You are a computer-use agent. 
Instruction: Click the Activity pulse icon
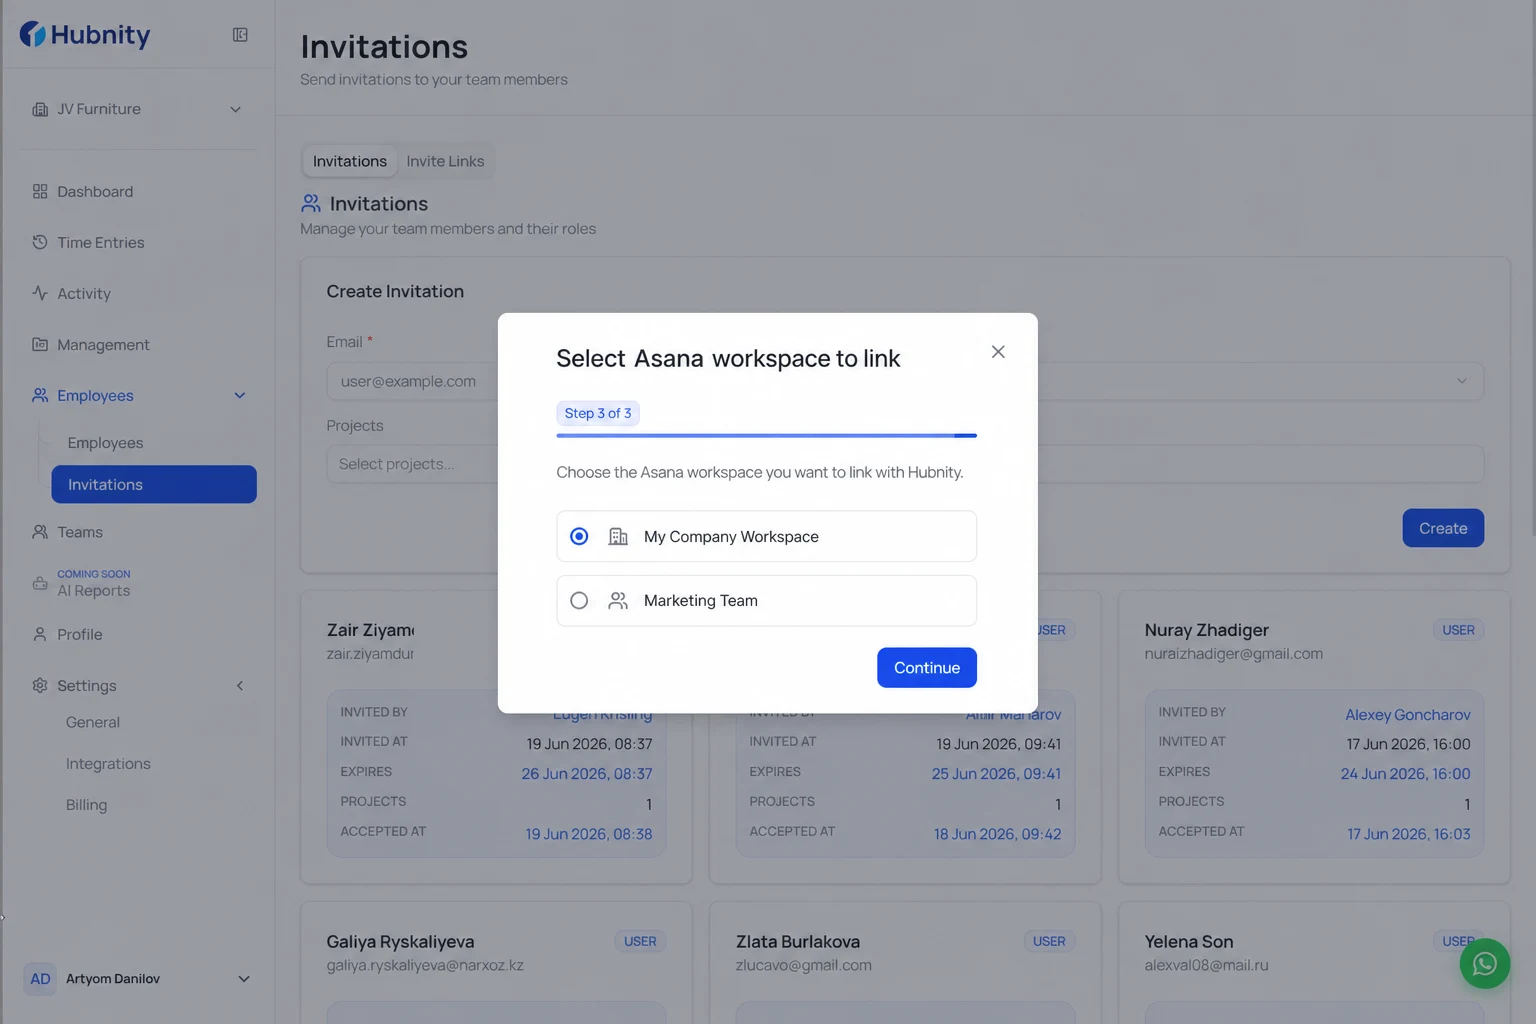point(40,293)
